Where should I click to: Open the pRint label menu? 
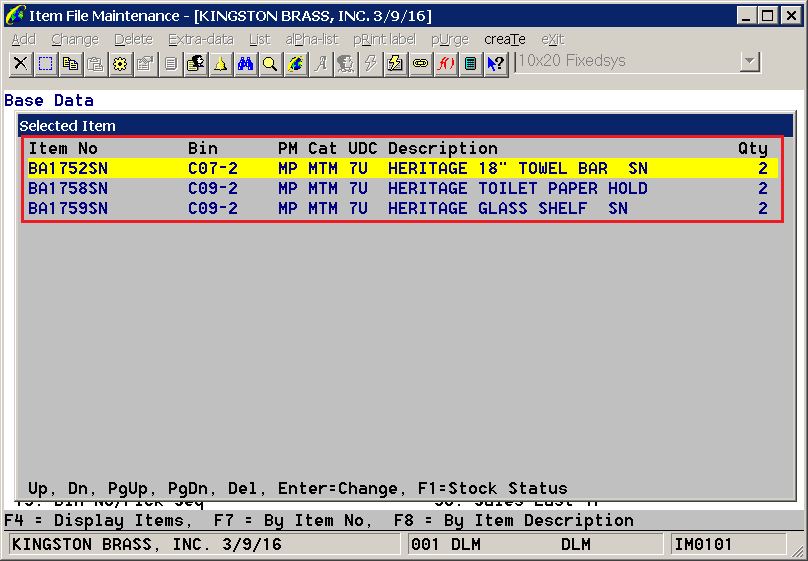point(384,40)
